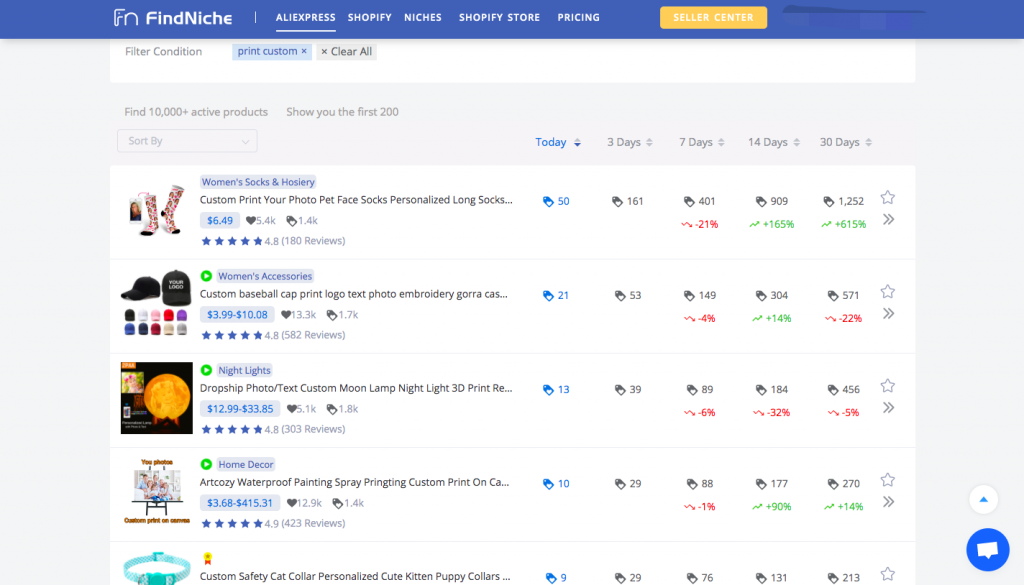Click the baseball caps thumbnail
Screen dimensions: 1024x585
coord(157,303)
